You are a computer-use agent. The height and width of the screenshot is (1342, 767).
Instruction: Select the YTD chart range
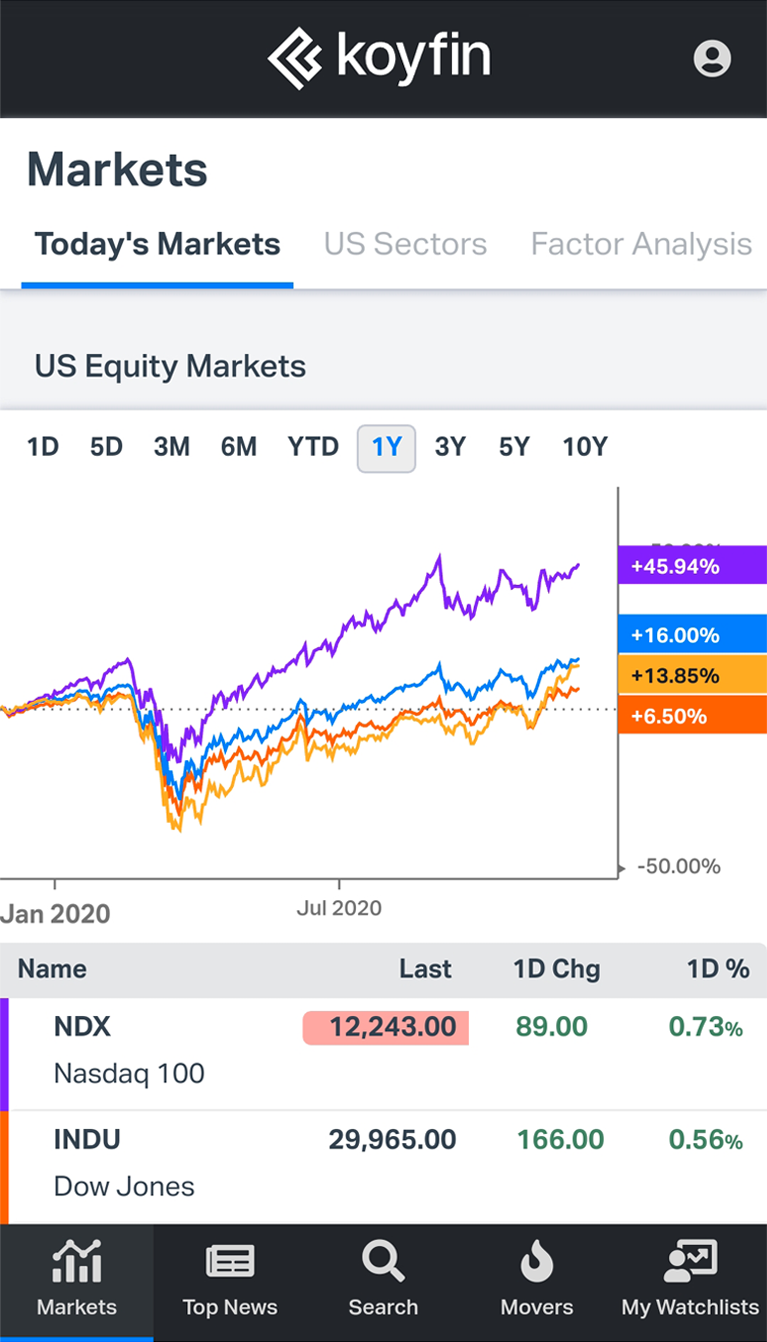[313, 447]
